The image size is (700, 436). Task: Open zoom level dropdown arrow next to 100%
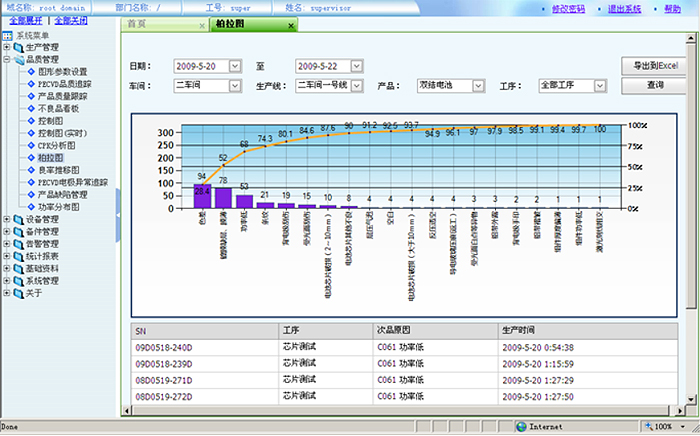click(683, 427)
